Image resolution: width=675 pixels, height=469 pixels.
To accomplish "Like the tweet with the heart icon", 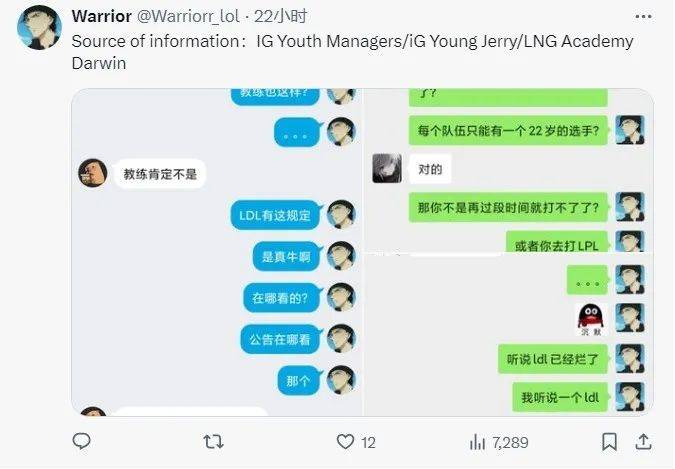I will 345,442.
